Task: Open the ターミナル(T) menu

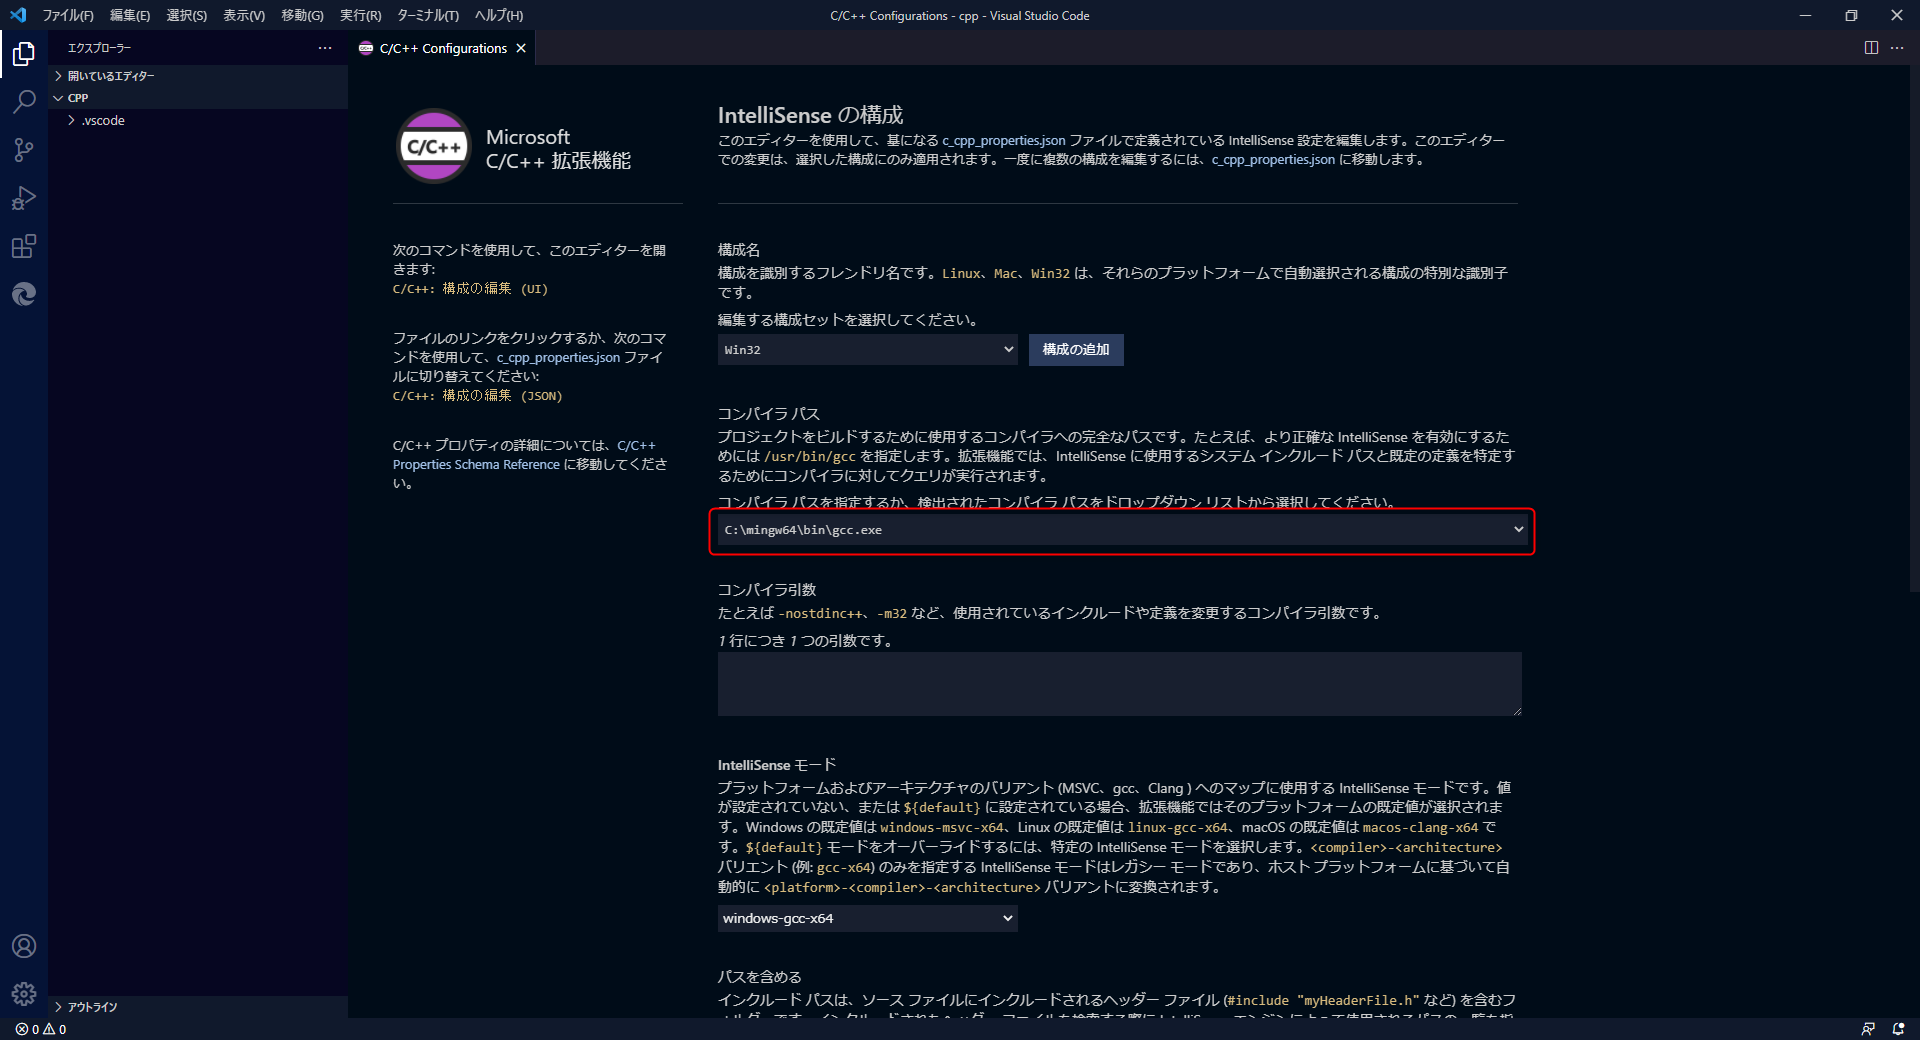Action: [x=428, y=15]
